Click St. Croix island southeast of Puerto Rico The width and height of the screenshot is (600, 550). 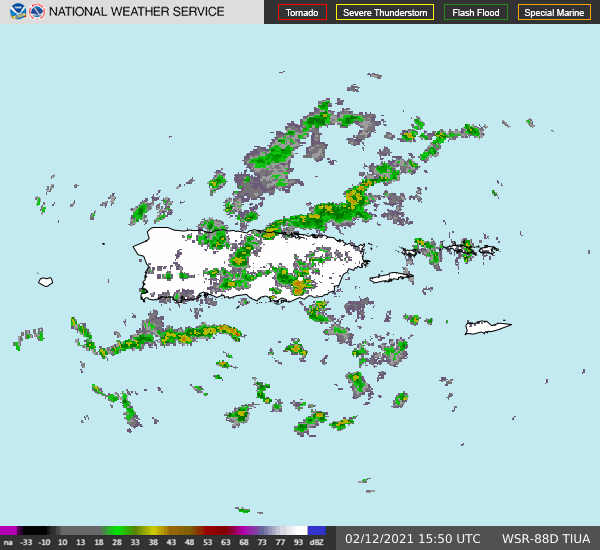coord(487,327)
